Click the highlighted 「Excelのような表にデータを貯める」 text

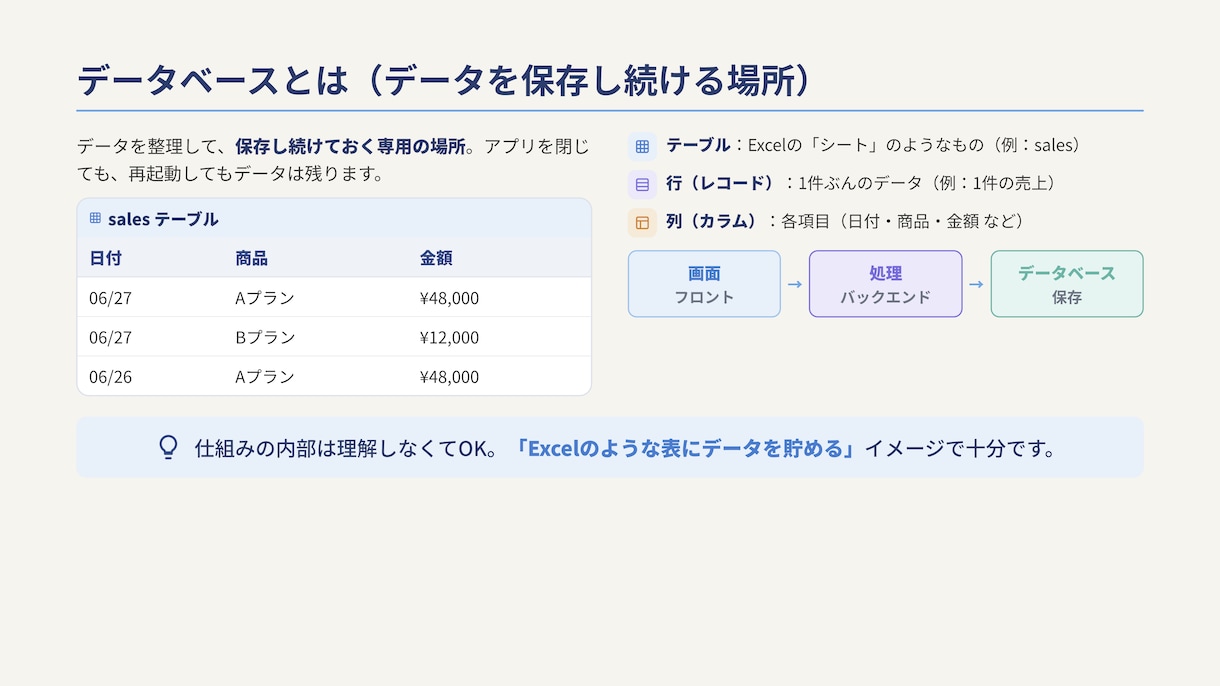click(x=686, y=448)
